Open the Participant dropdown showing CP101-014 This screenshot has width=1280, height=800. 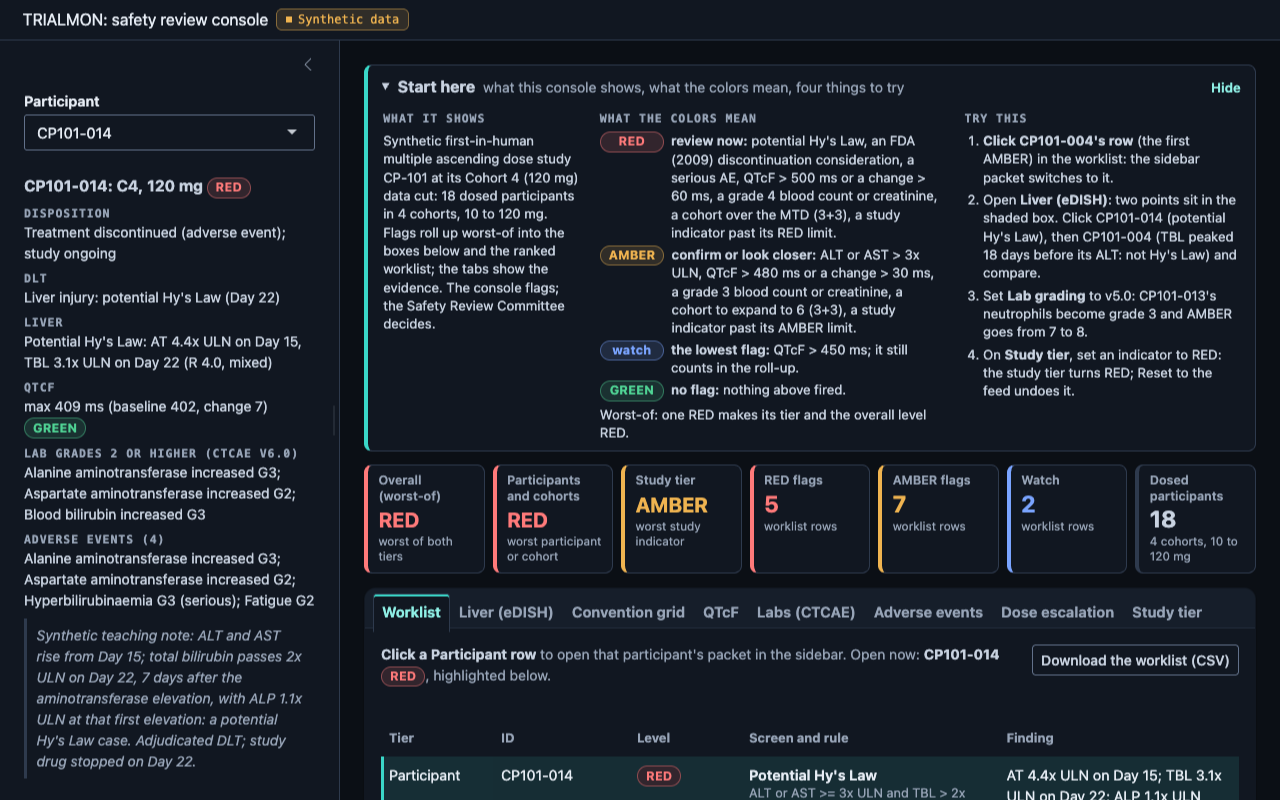(x=169, y=133)
